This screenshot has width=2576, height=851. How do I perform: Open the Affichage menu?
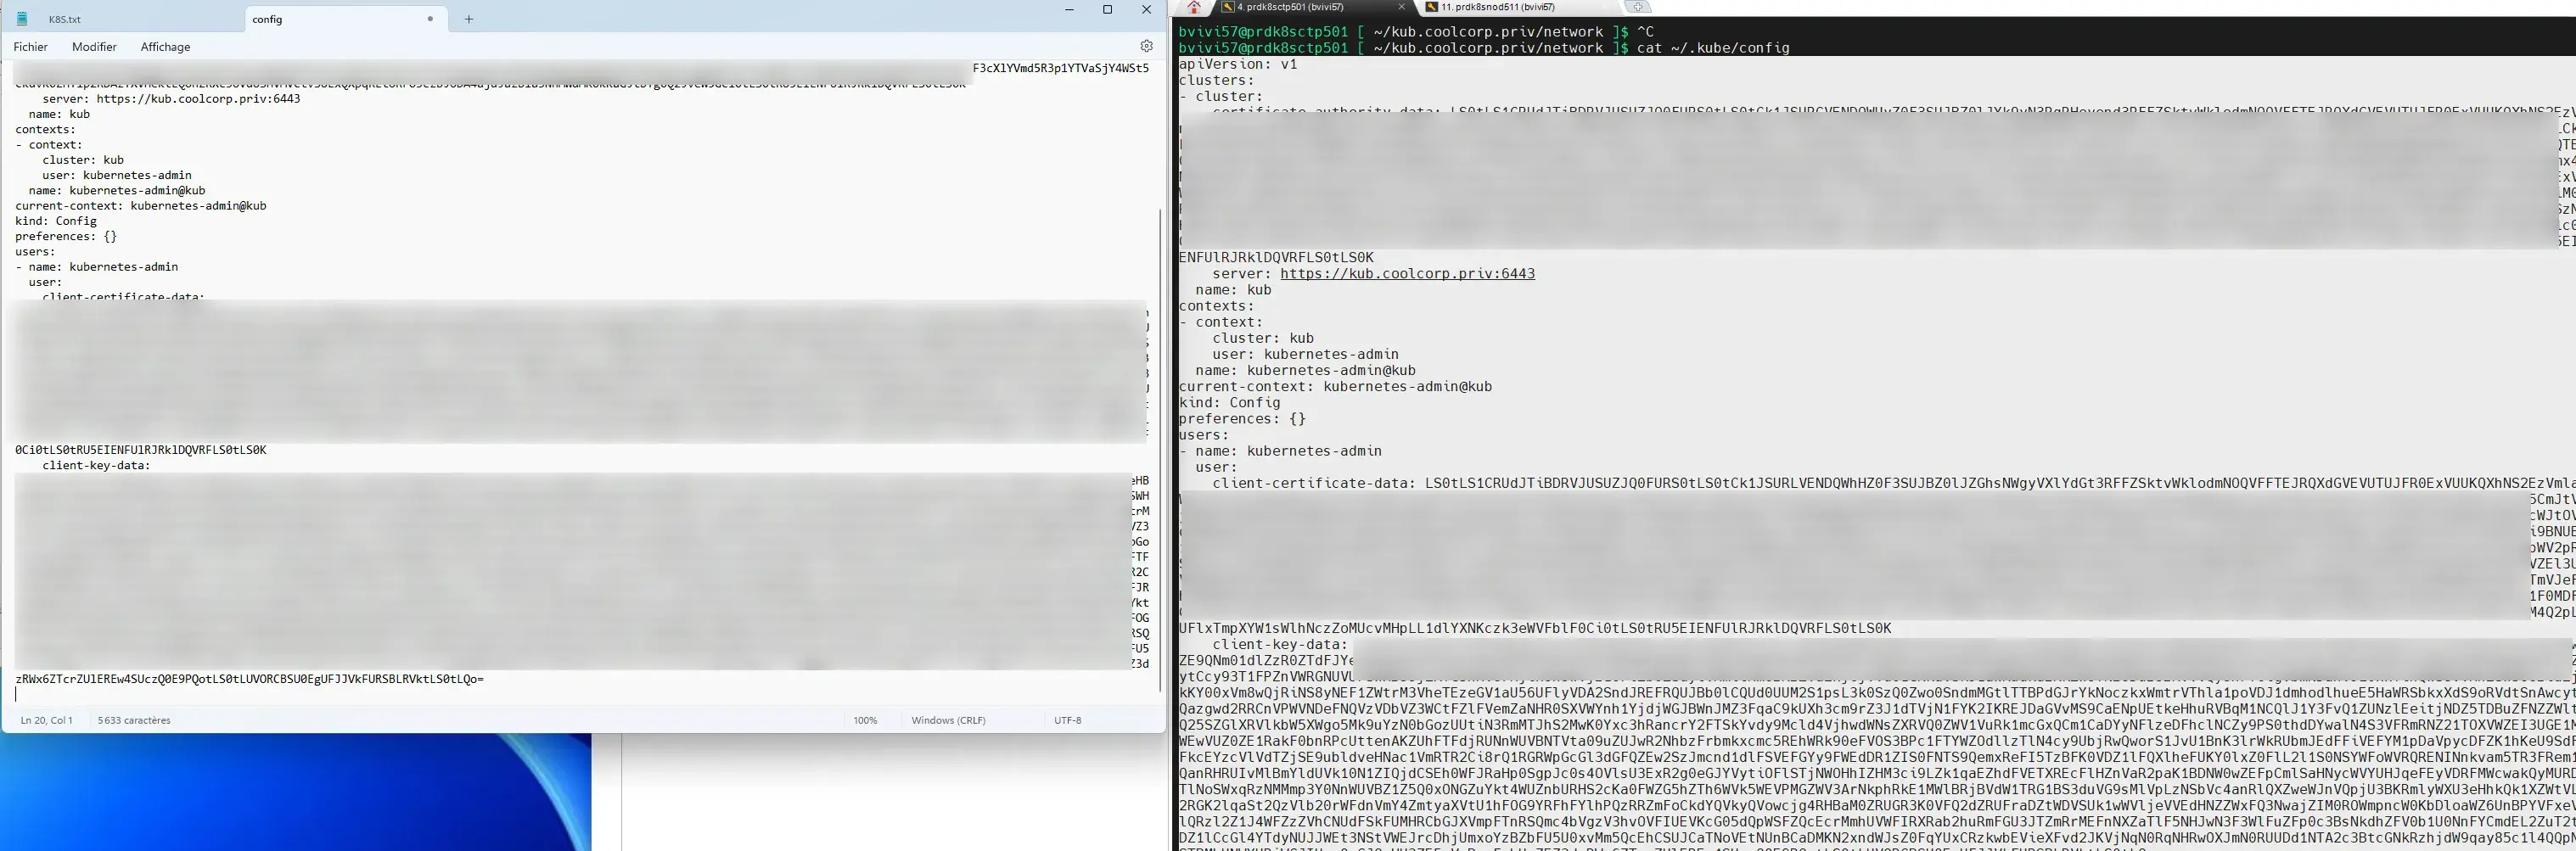pos(165,47)
